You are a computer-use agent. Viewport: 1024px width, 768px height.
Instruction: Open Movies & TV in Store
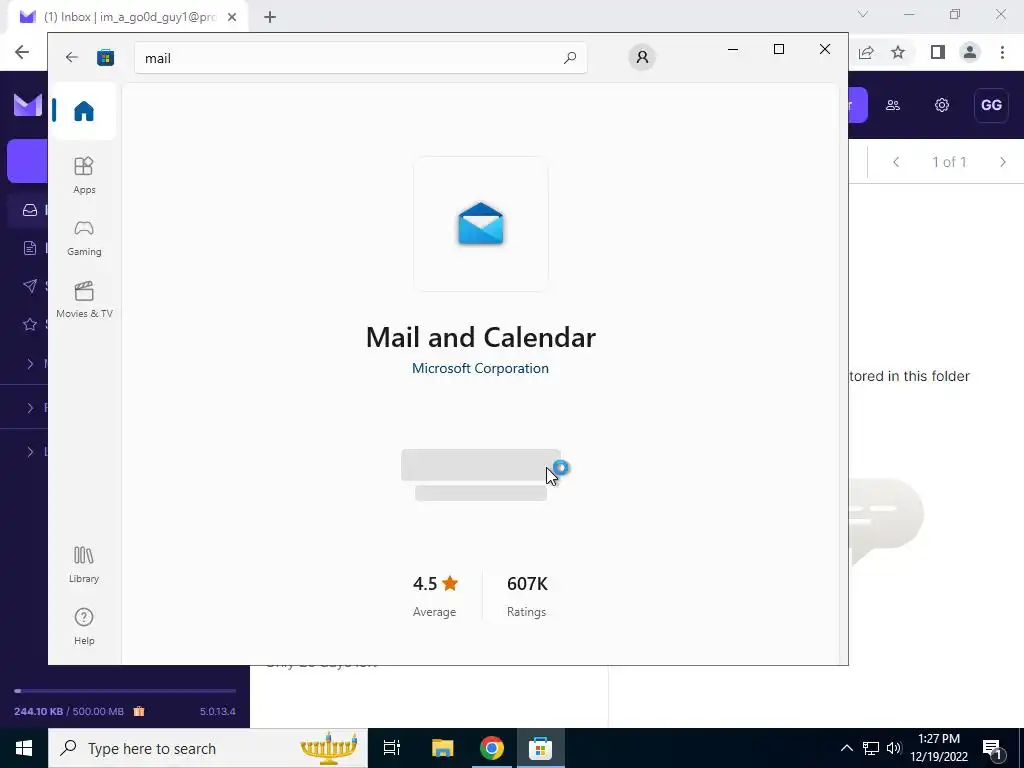[84, 300]
